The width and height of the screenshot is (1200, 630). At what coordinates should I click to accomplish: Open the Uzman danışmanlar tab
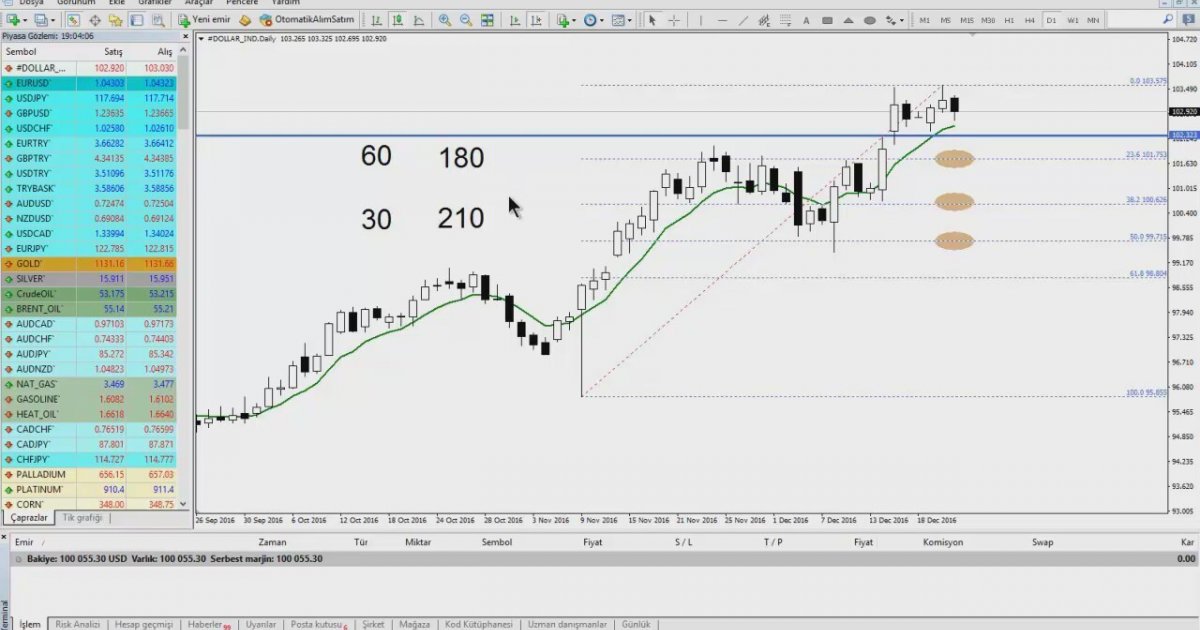[567, 624]
